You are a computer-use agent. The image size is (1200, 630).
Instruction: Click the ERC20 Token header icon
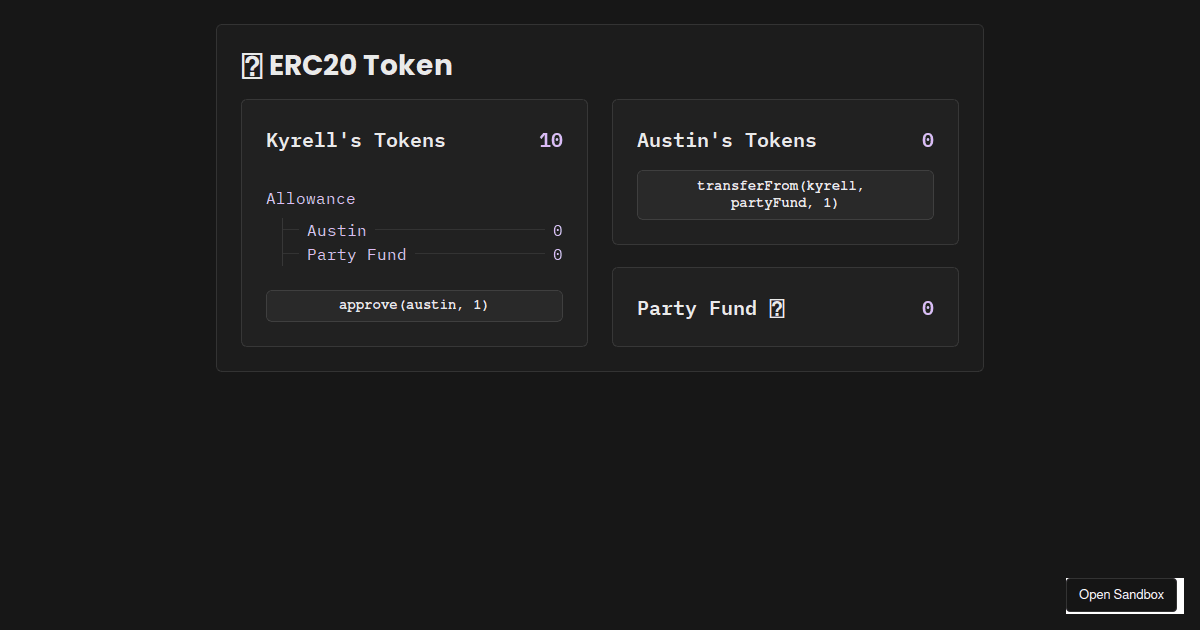(250, 64)
